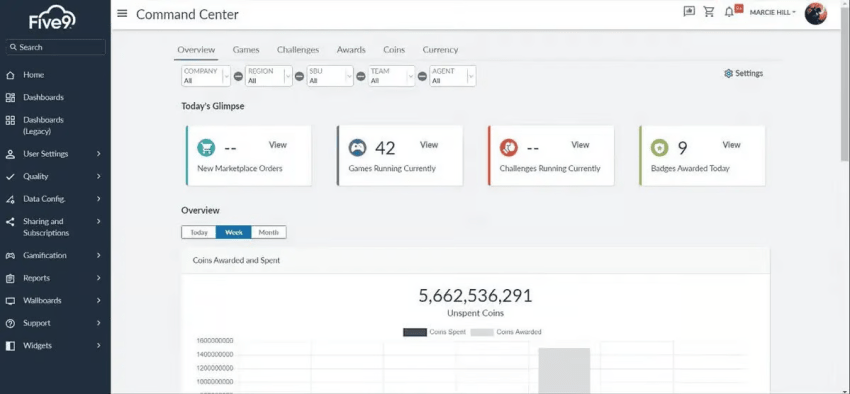
Task: Select the Today time range toggle
Action: [x=199, y=232]
